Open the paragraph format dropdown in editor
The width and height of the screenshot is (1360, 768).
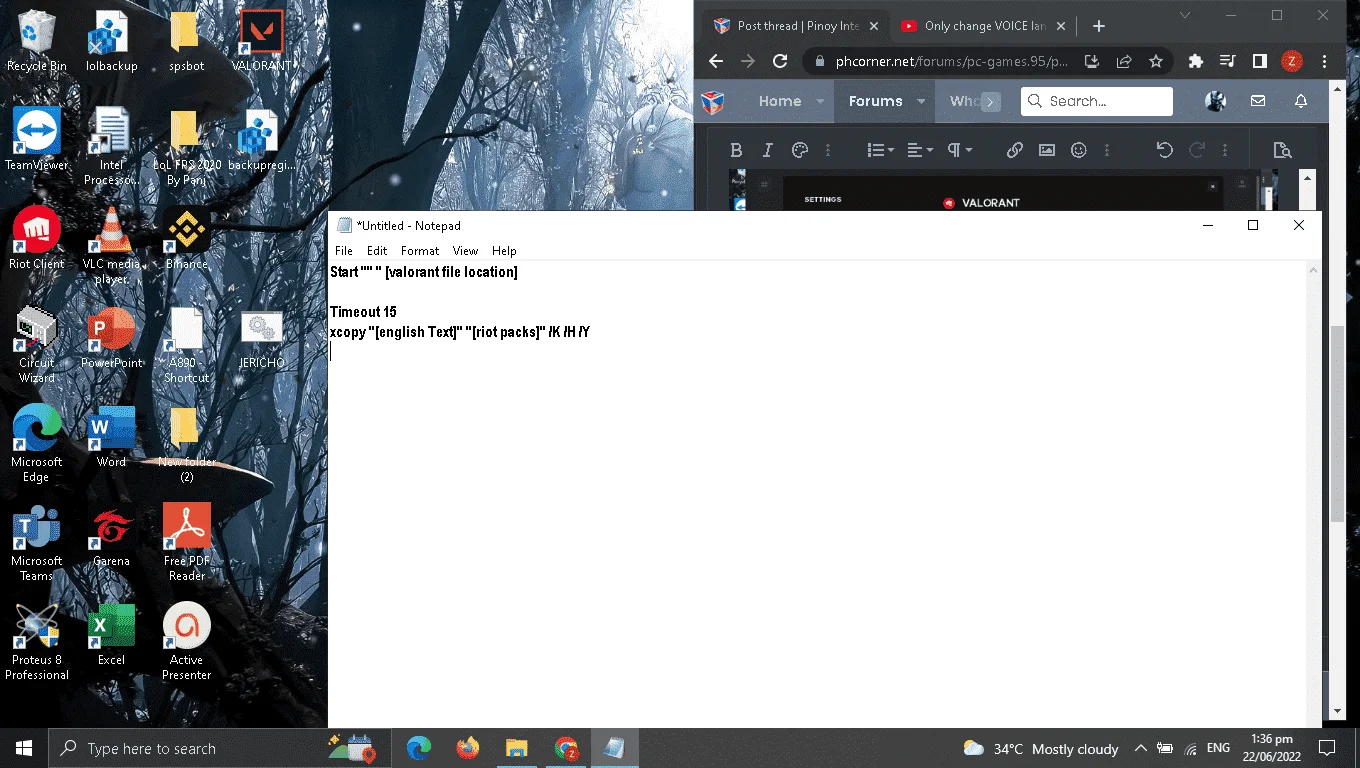pyautogui.click(x=958, y=150)
